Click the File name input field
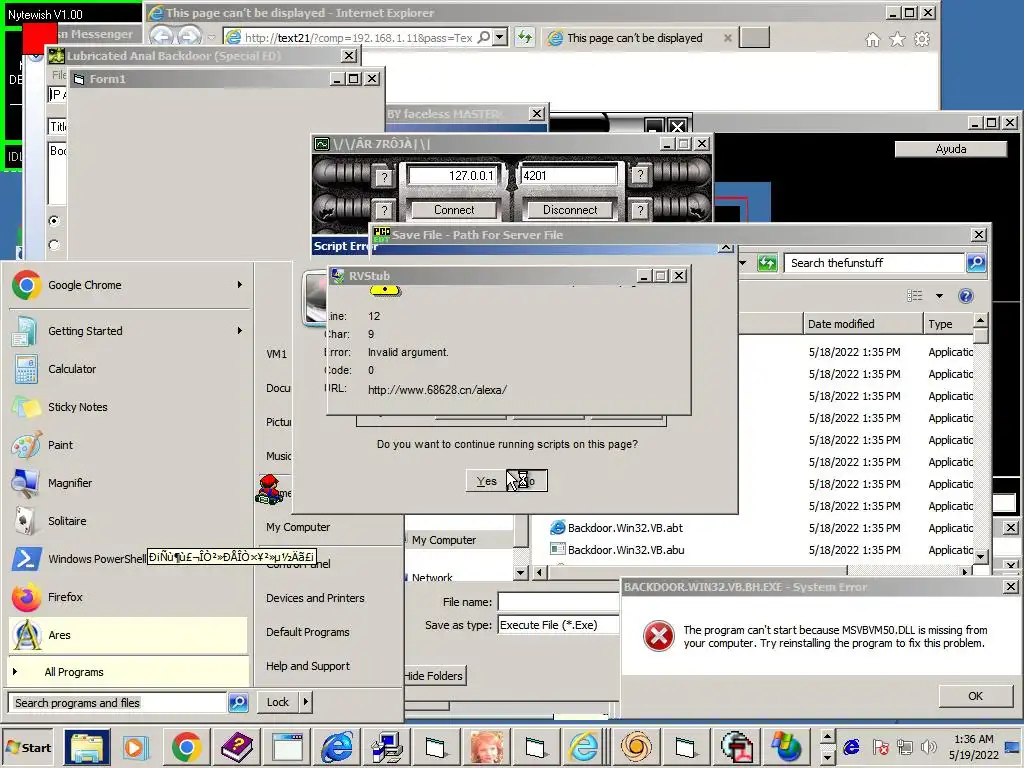Viewport: 1024px width, 768px height. point(558,601)
